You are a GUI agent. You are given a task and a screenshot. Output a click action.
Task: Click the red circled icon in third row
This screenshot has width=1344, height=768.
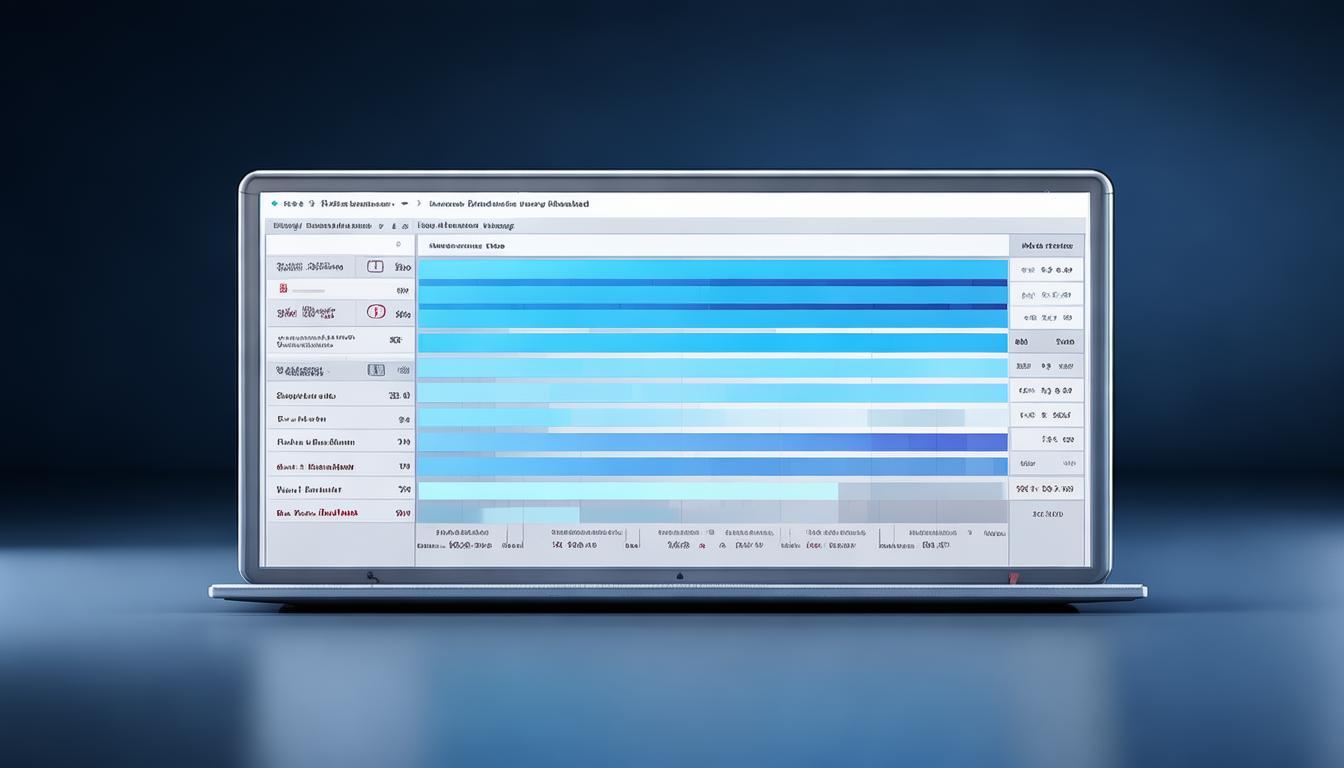pyautogui.click(x=376, y=312)
